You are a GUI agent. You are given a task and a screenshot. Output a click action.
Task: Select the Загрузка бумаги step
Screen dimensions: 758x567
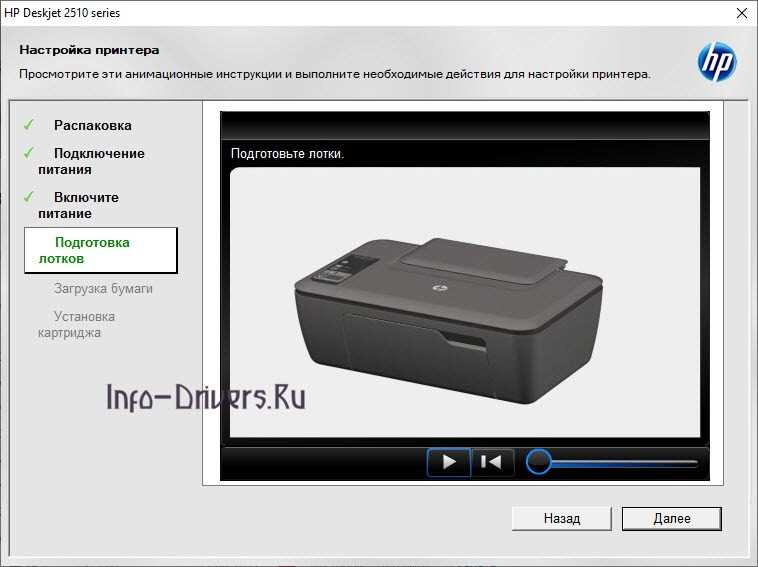[x=103, y=289]
